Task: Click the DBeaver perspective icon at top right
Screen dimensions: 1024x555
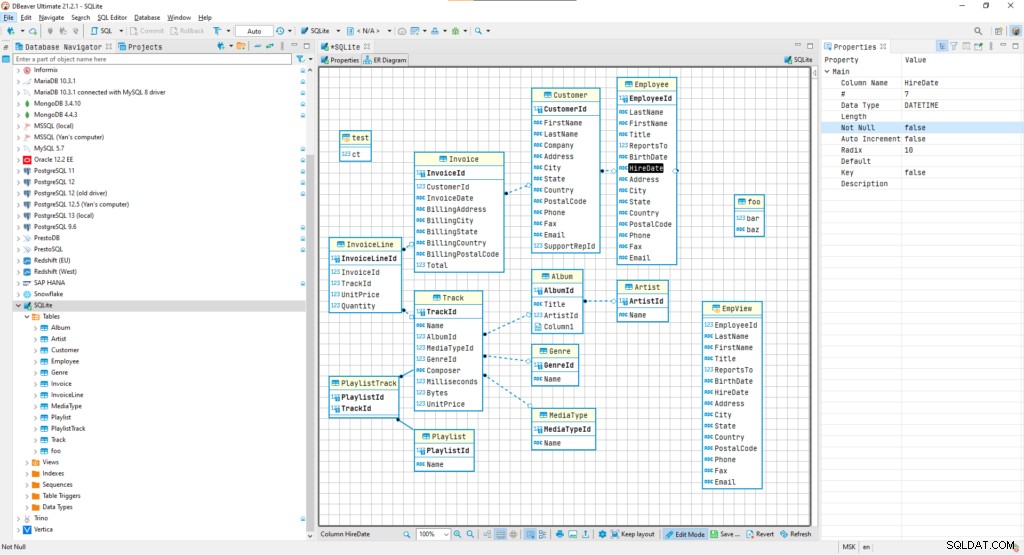Action: click(1015, 31)
